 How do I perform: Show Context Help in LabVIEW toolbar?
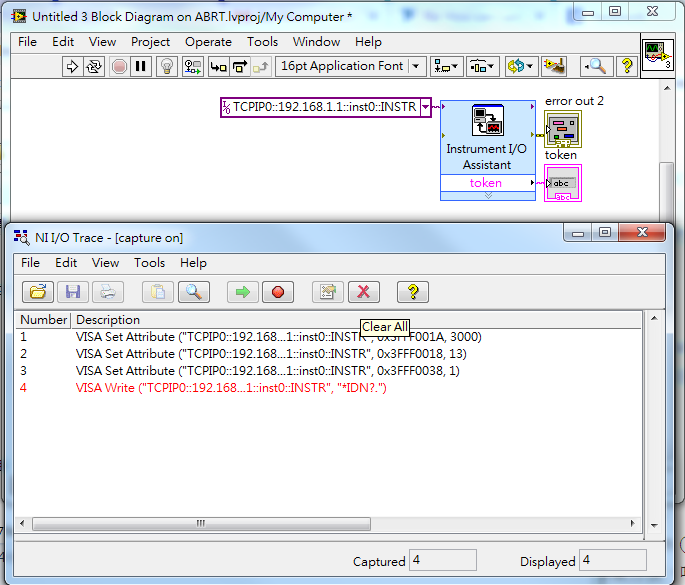click(x=627, y=66)
